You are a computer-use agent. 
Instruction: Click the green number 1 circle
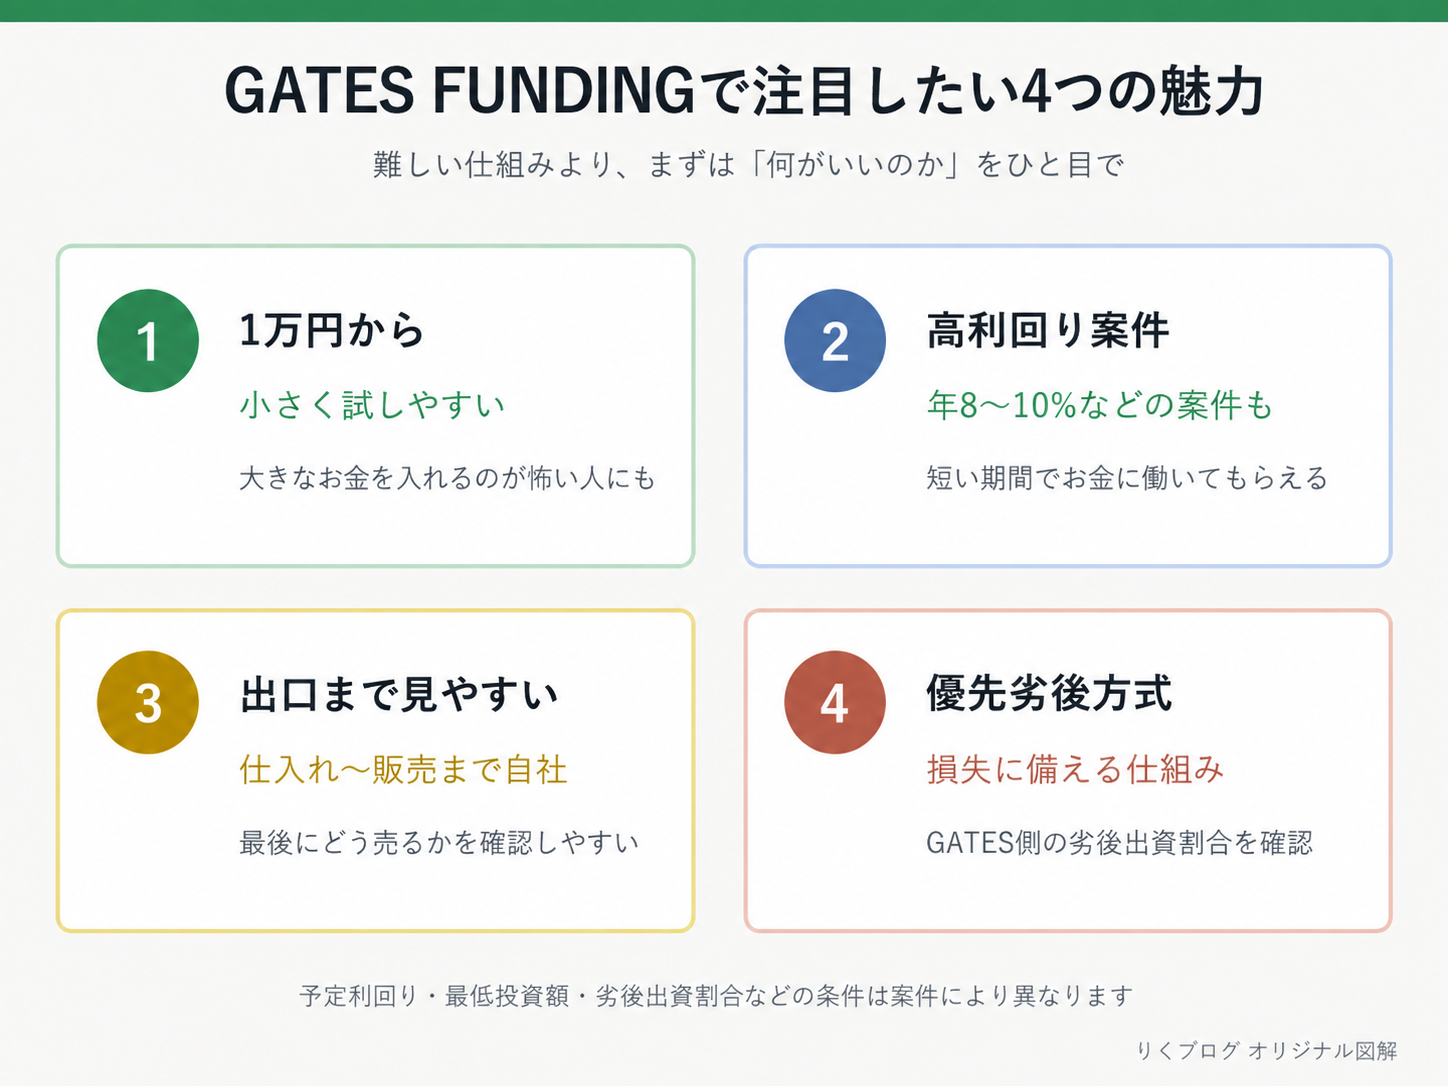click(x=148, y=341)
